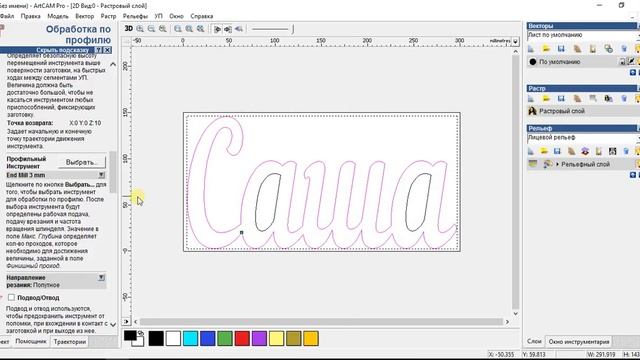The width and height of the screenshot is (640, 360).
Task: Collapse the End Mill 3 mm section arrow
Action: pyautogui.click(x=101, y=175)
